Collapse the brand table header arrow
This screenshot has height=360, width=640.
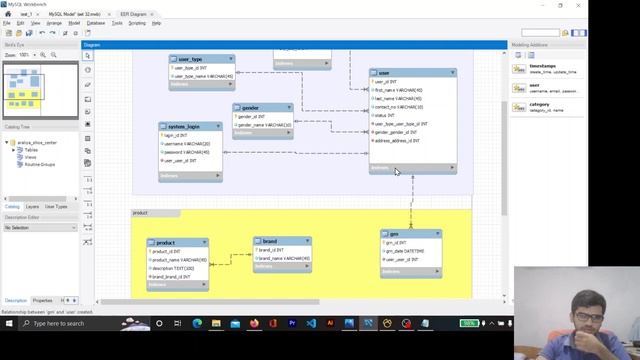coord(307,241)
